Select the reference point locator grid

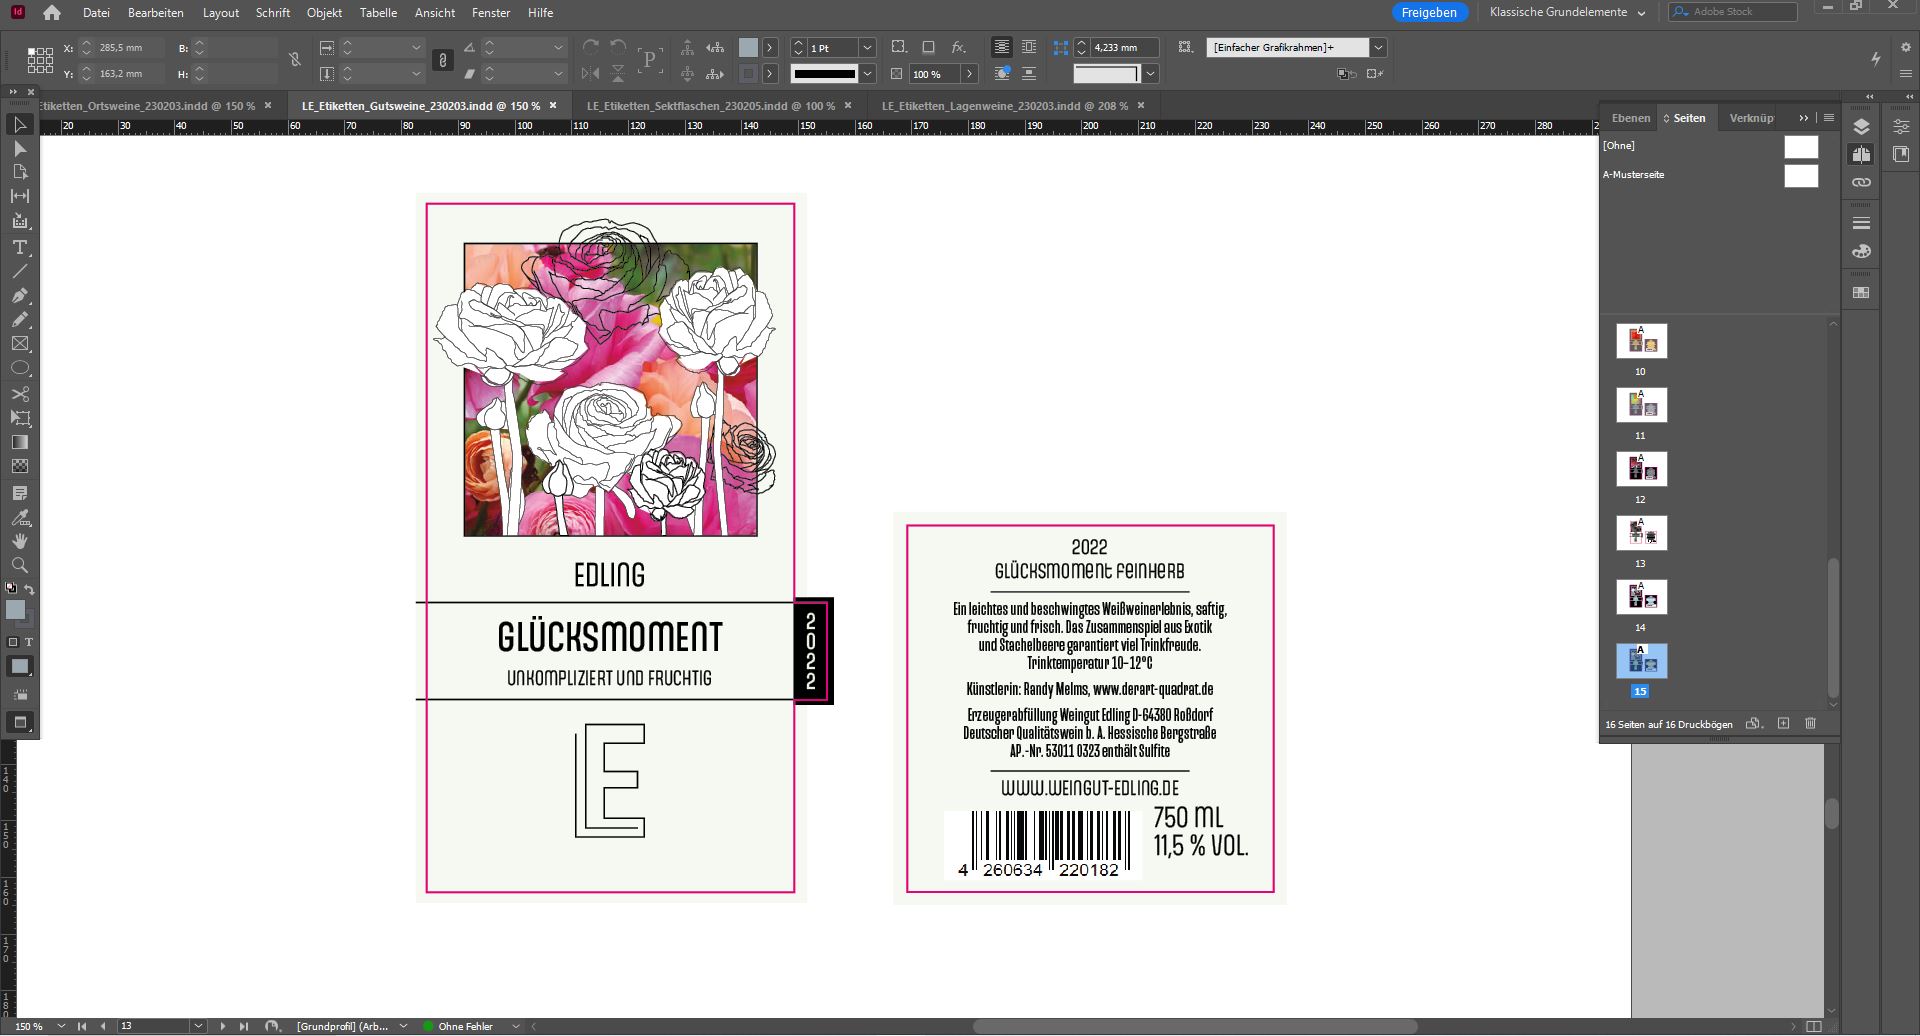[x=40, y=60]
